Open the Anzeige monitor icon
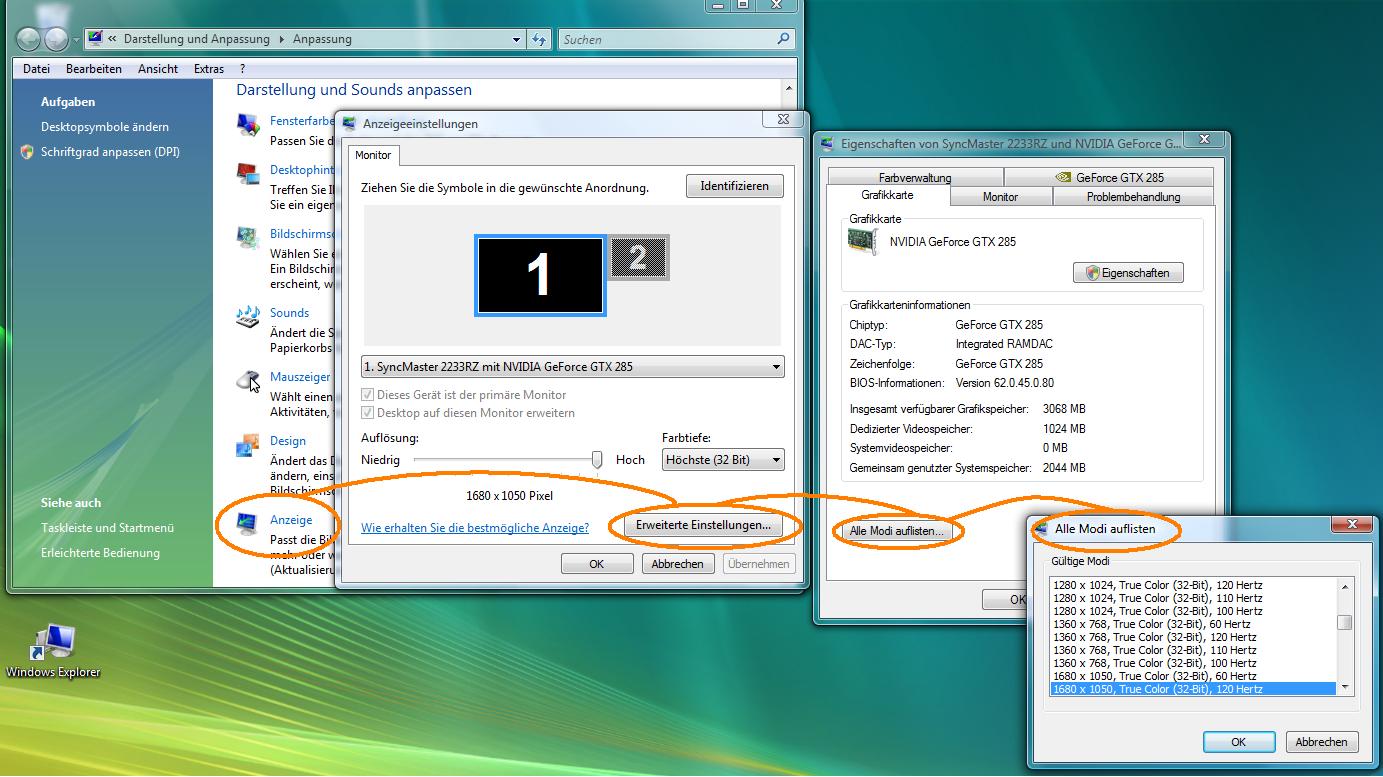This screenshot has height=777, width=1383. point(246,524)
